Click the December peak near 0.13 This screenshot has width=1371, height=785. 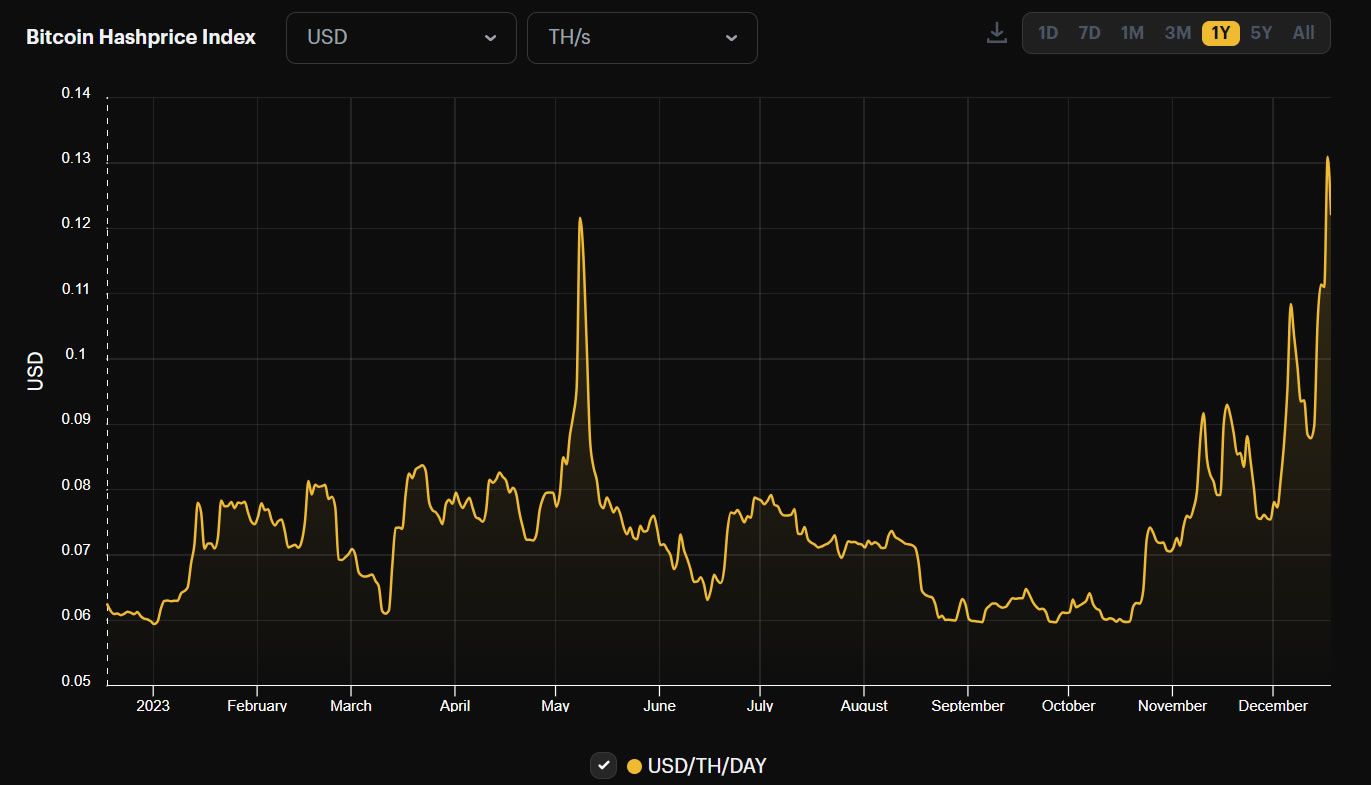(x=1327, y=158)
